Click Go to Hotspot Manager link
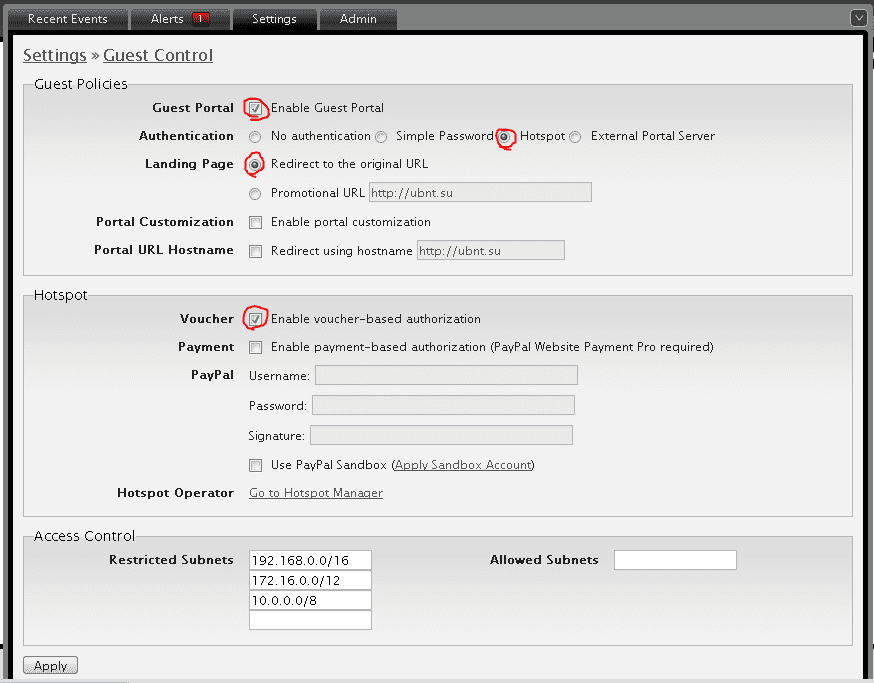The height and width of the screenshot is (683, 874). [316, 493]
